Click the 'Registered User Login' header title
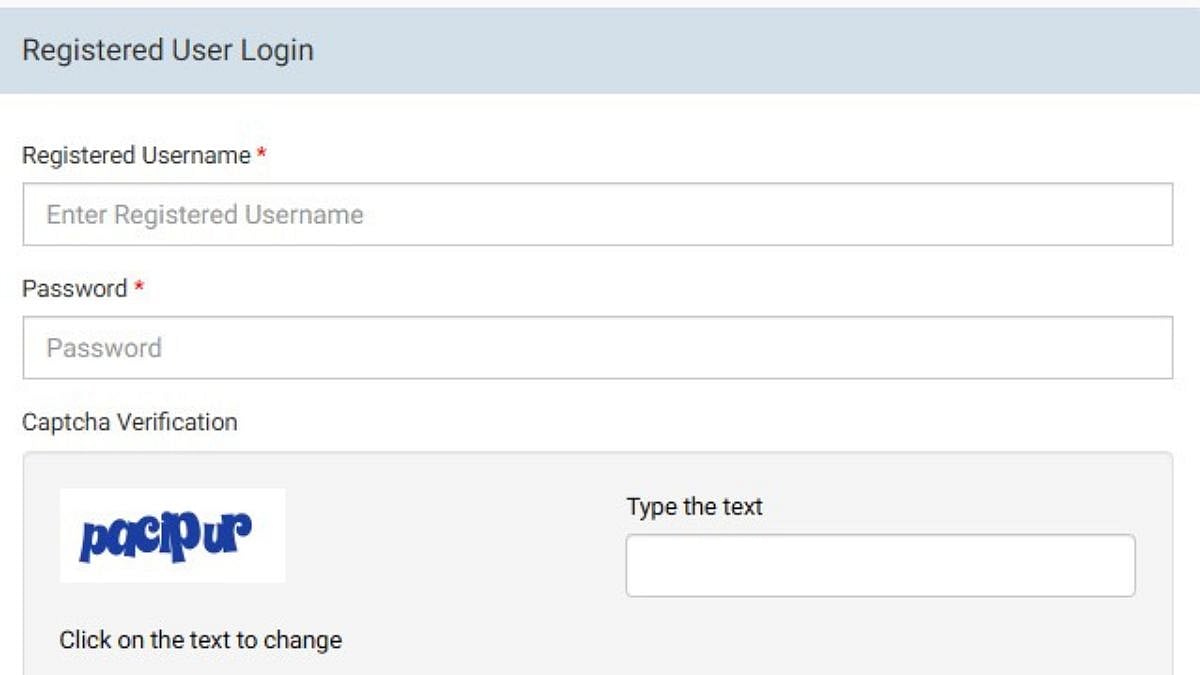 [x=167, y=50]
